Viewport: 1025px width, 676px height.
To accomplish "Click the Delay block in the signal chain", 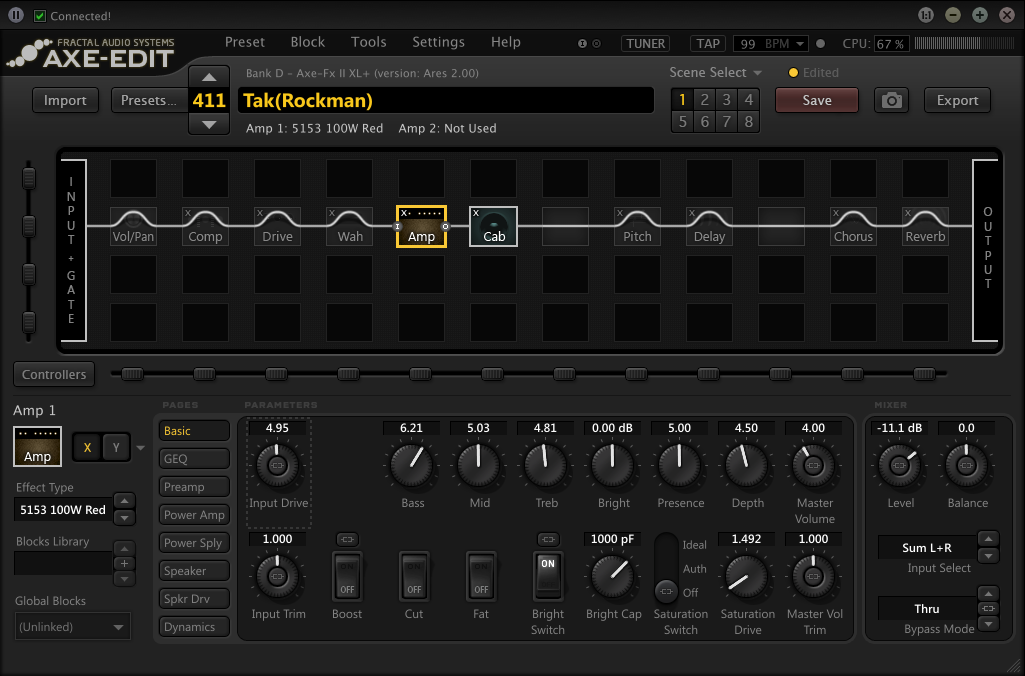I will point(709,226).
